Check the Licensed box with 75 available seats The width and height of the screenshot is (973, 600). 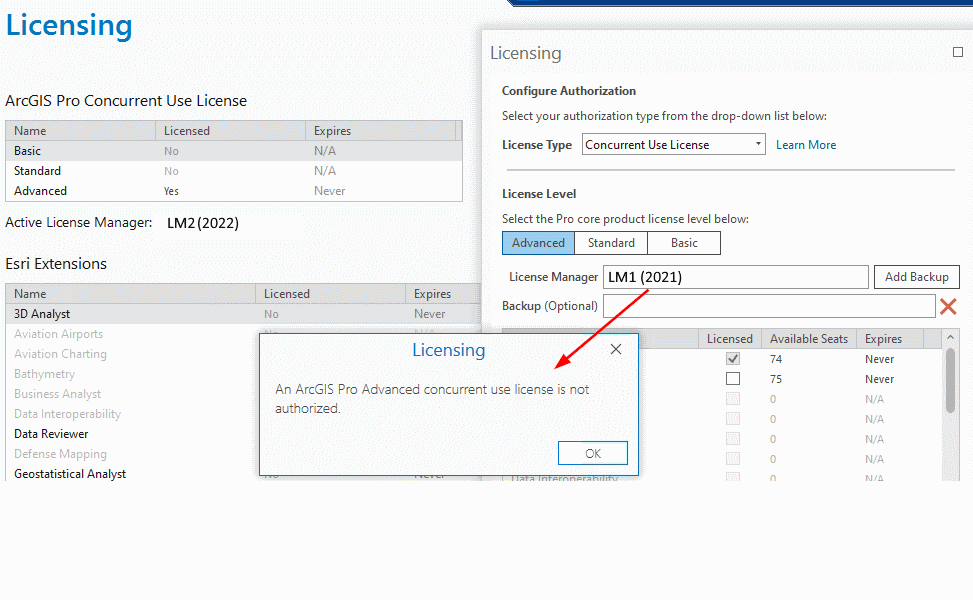(x=733, y=378)
